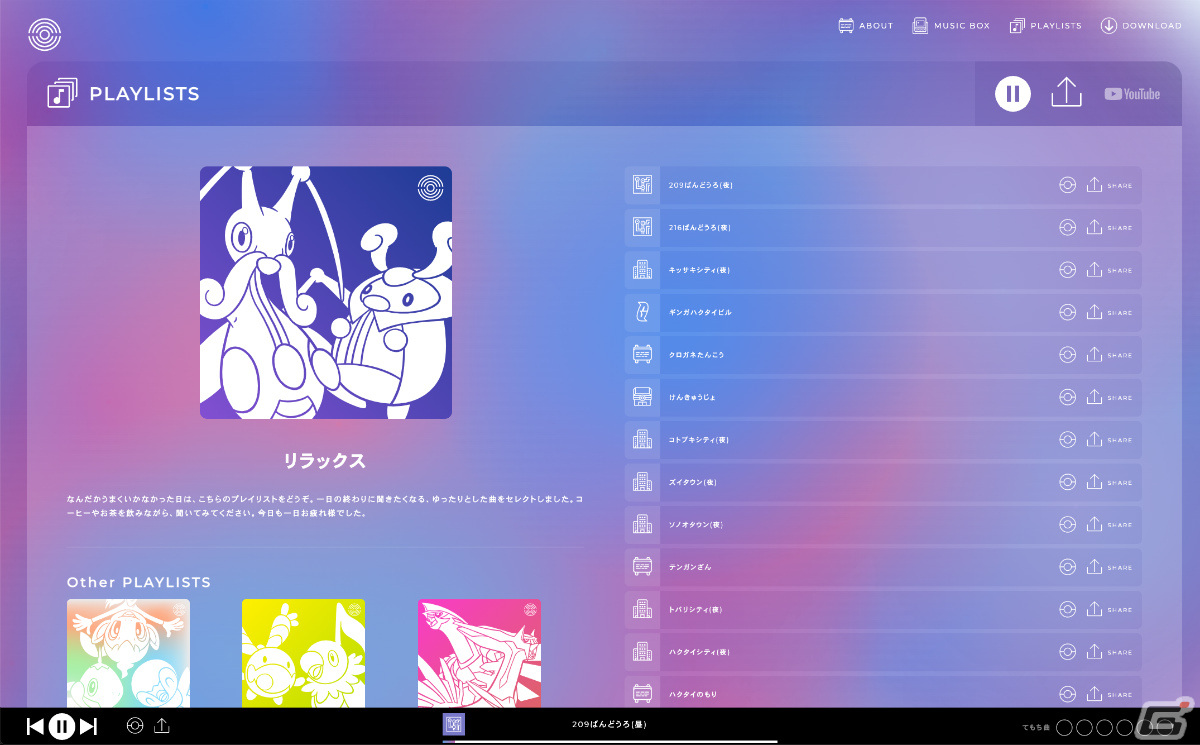This screenshot has height=745, width=1200.
Task: Click the Poké Ball icon for けんきゅうじょ
Action: coord(1067,398)
